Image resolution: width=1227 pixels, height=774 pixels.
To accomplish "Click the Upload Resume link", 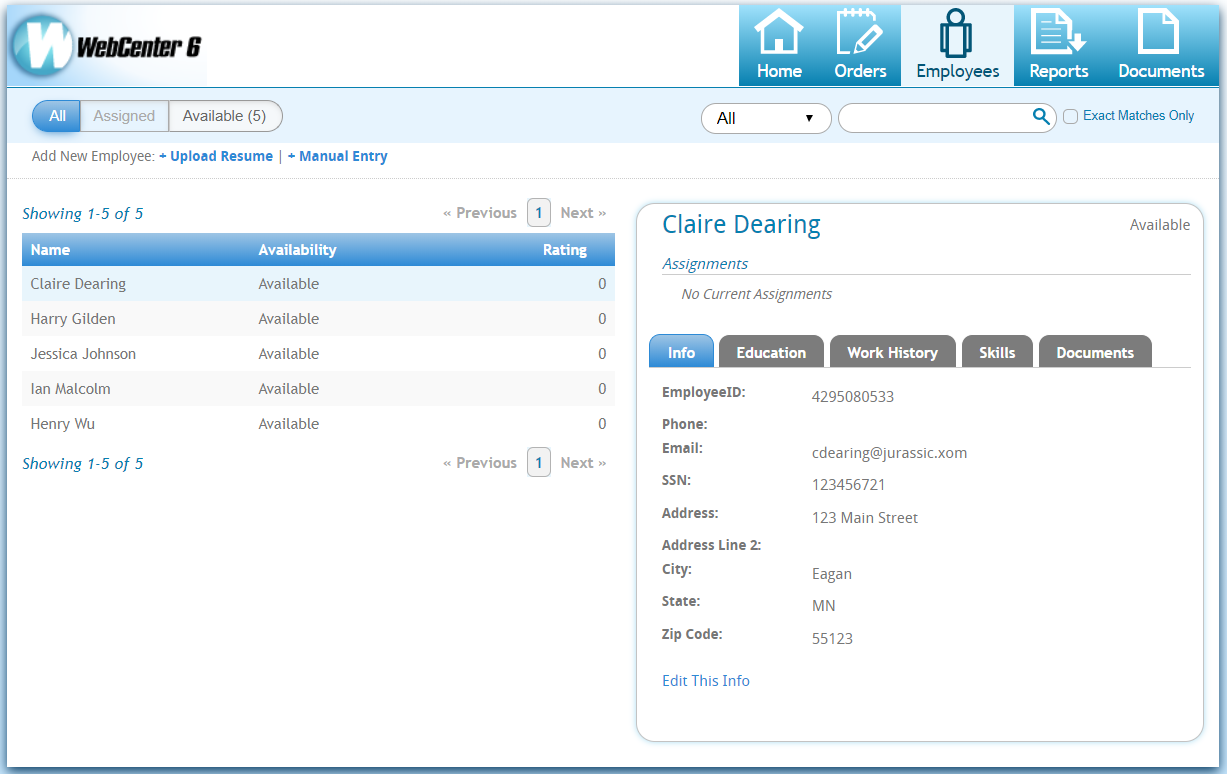I will 216,156.
